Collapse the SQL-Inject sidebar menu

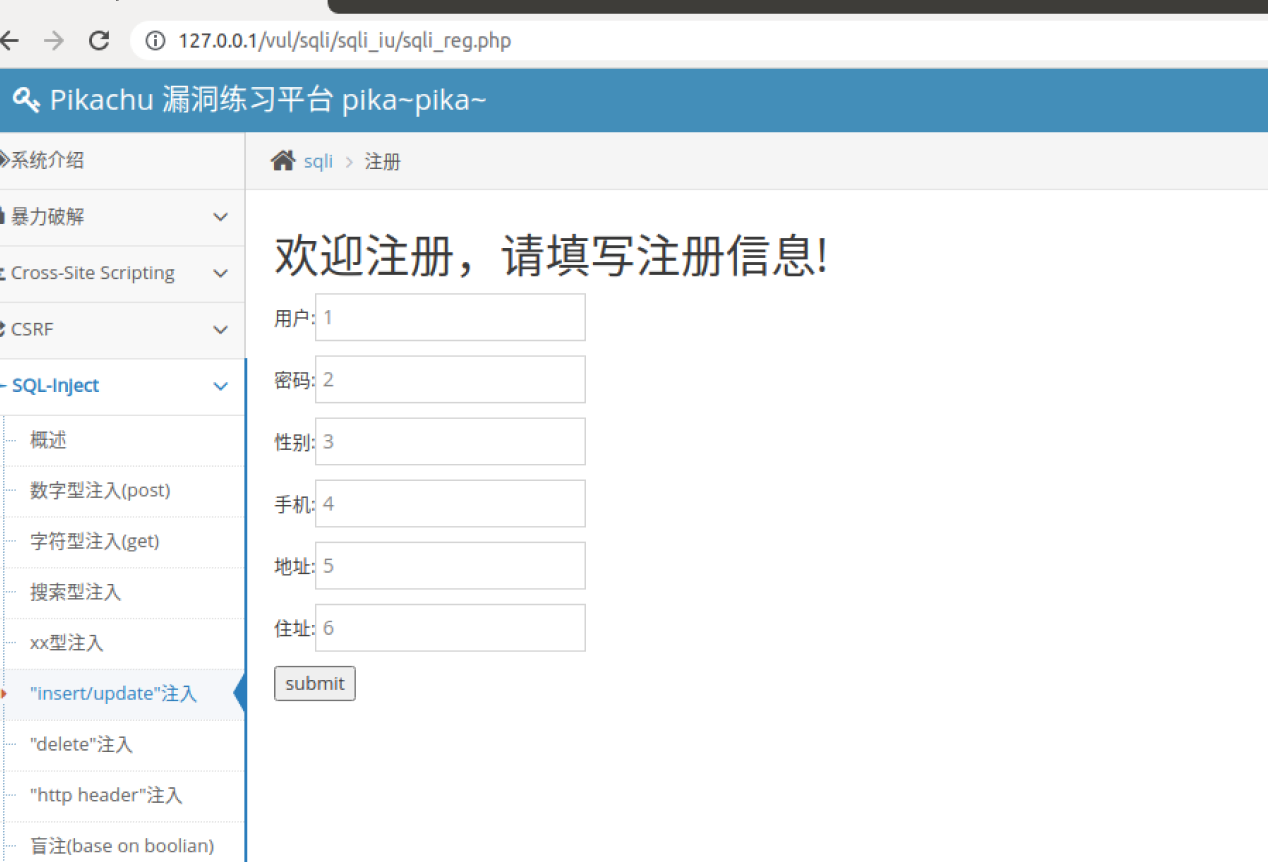(122, 386)
